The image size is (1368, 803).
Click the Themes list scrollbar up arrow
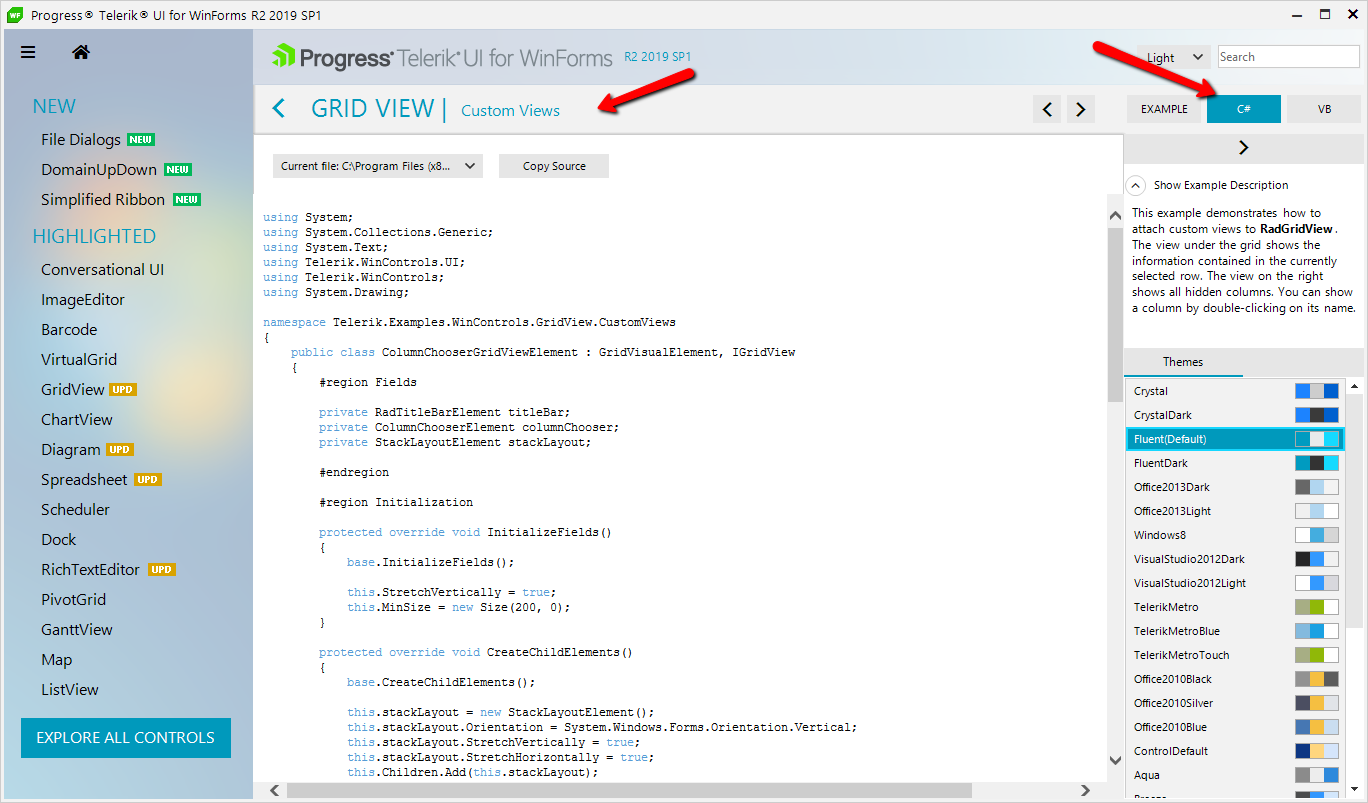coord(1354,386)
